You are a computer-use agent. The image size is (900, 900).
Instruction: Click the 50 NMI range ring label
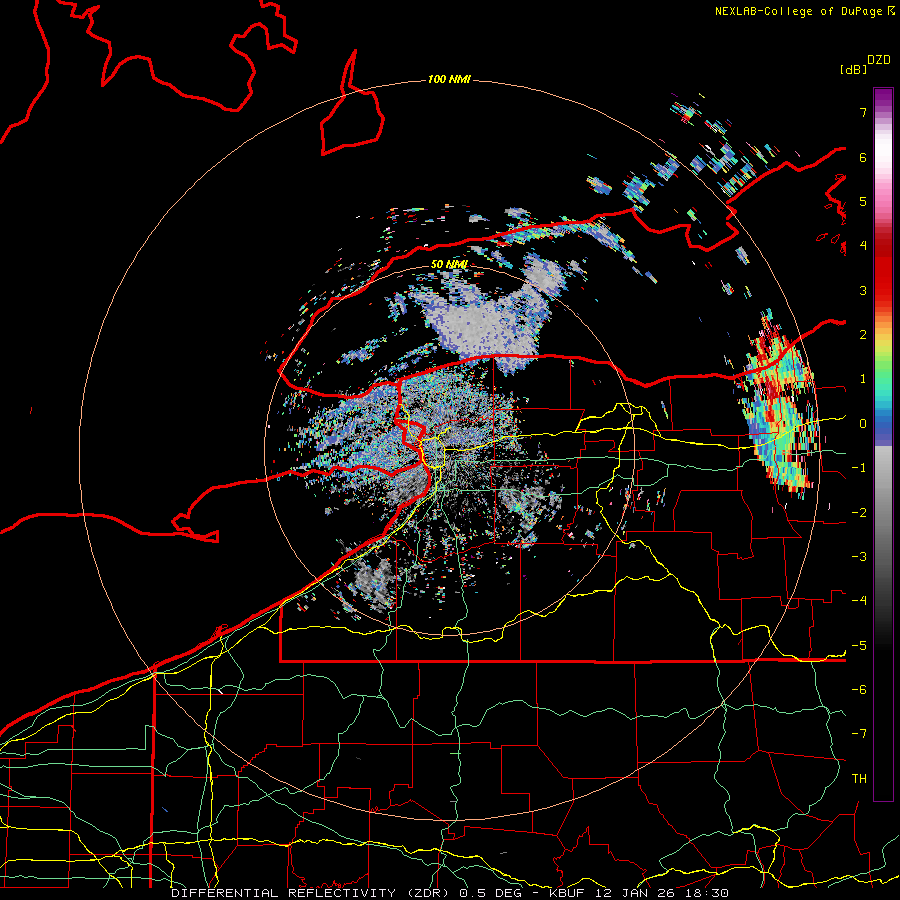click(x=449, y=264)
